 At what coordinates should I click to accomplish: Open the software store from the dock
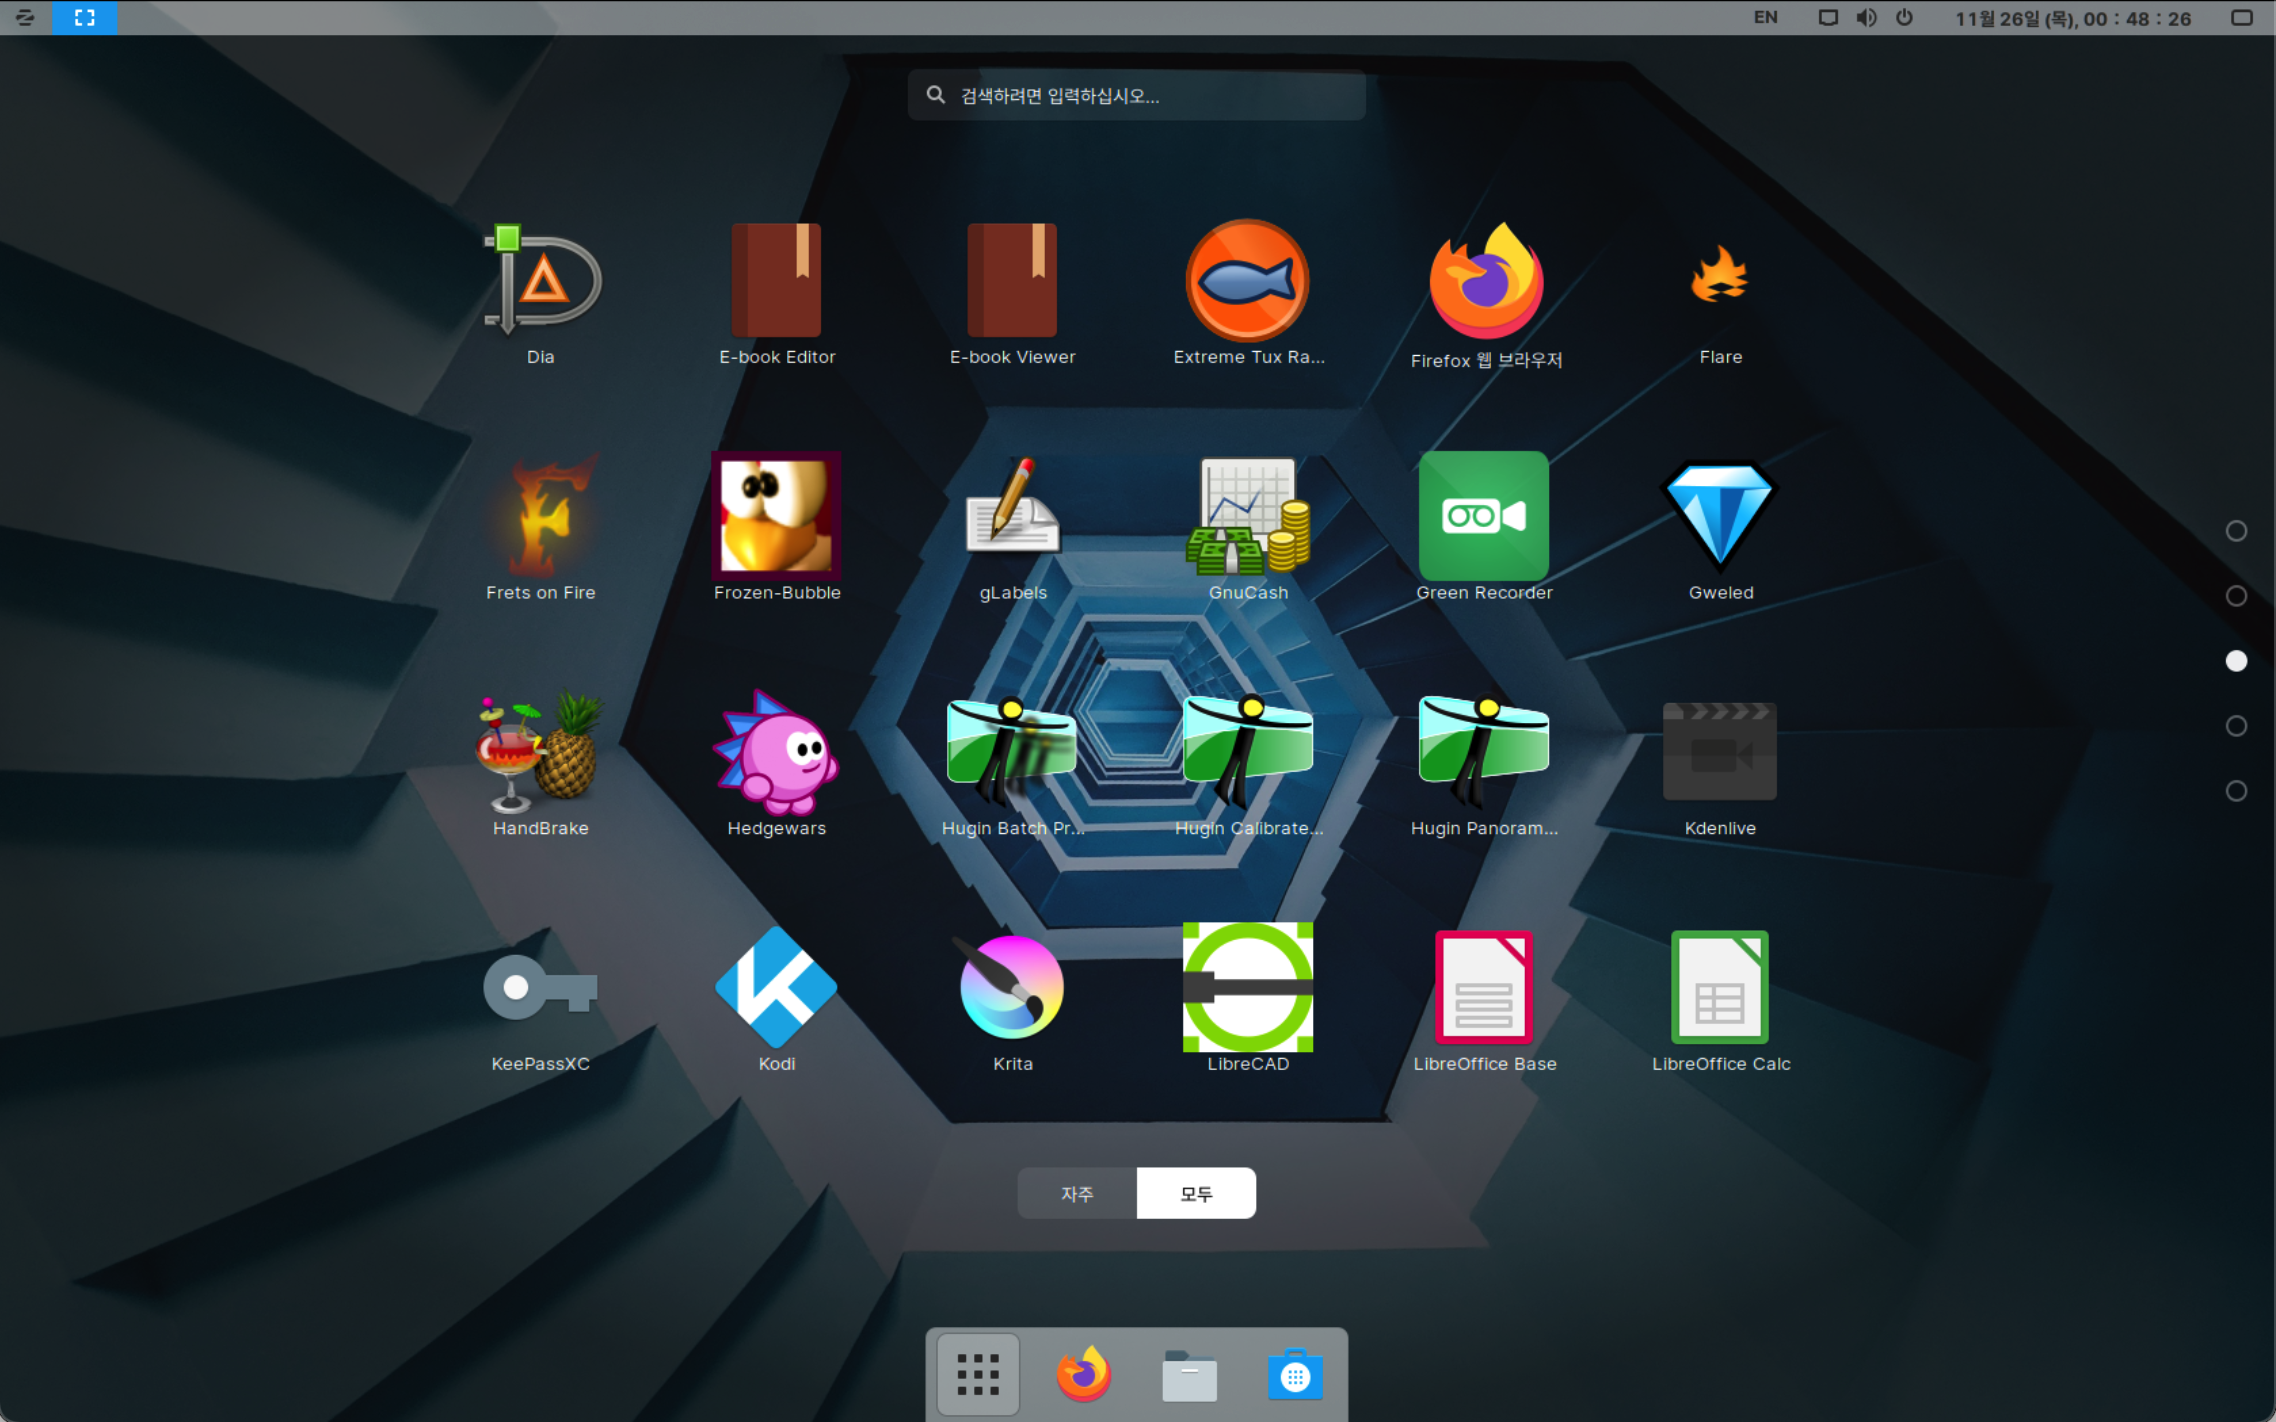click(x=1296, y=1375)
